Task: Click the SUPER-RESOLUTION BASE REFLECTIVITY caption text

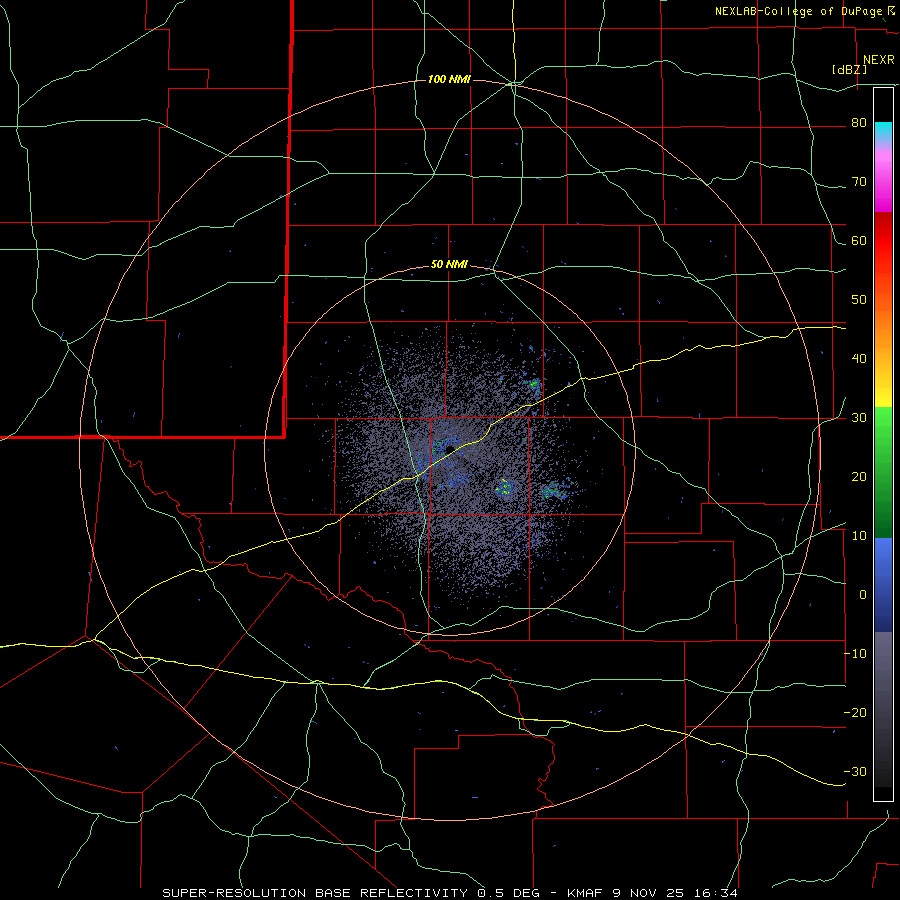Action: (x=315, y=893)
